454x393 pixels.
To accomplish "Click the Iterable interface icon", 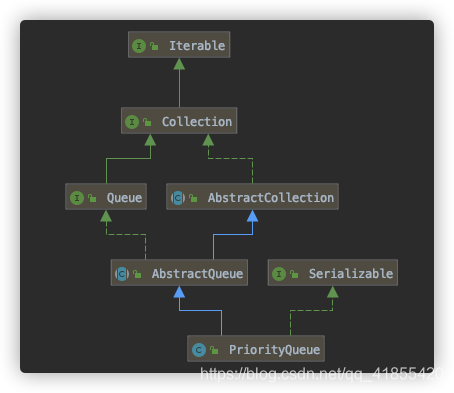I will click(139, 46).
